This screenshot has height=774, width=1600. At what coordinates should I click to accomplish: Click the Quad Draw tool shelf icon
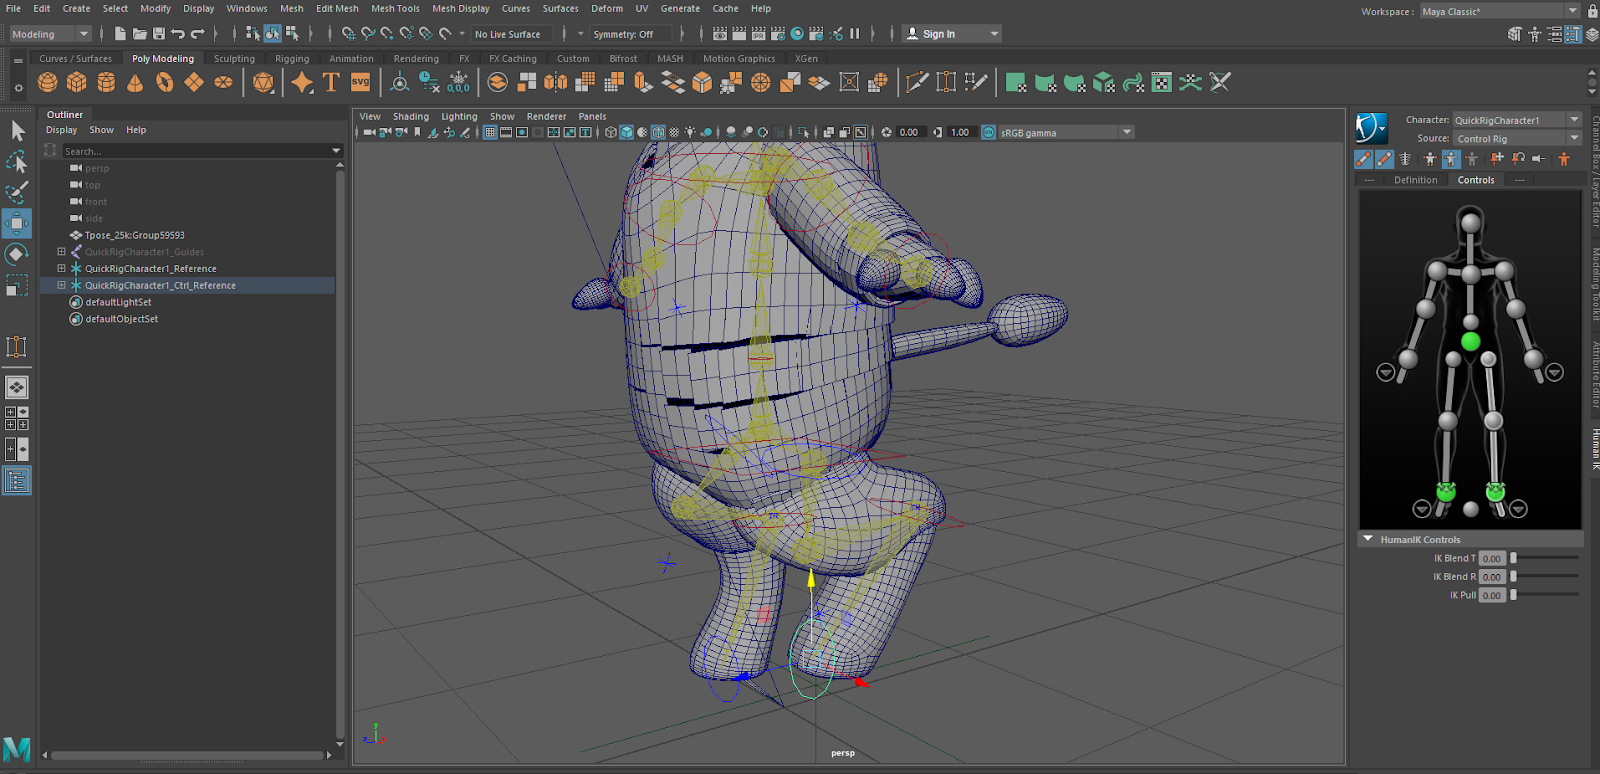[976, 83]
